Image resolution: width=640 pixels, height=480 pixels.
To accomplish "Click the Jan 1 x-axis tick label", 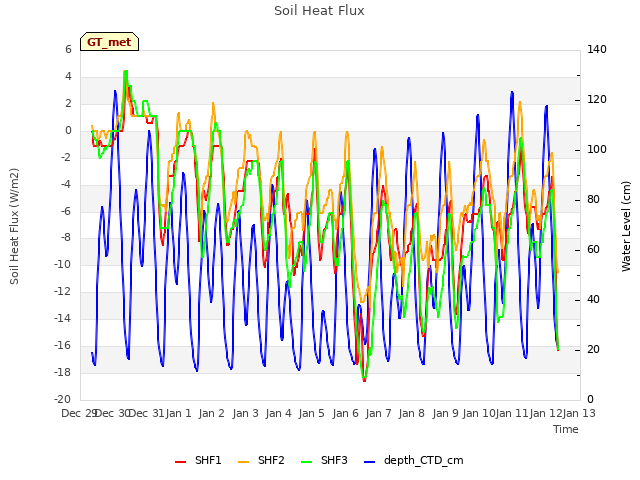I will click(x=178, y=413).
